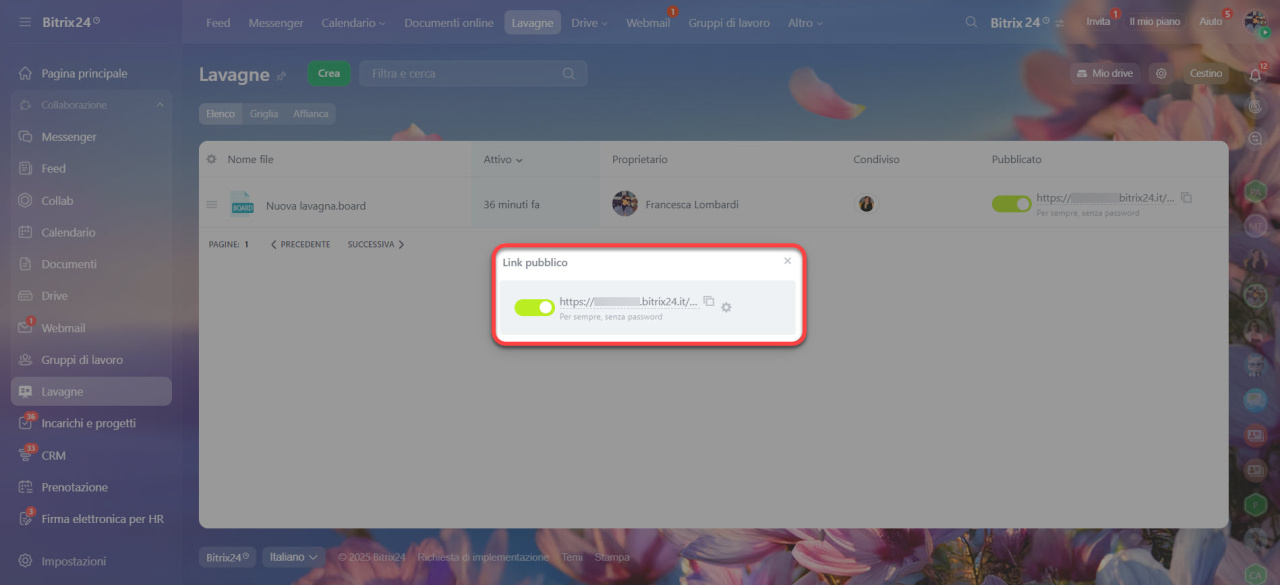Open the Aiuto help button

(1211, 22)
